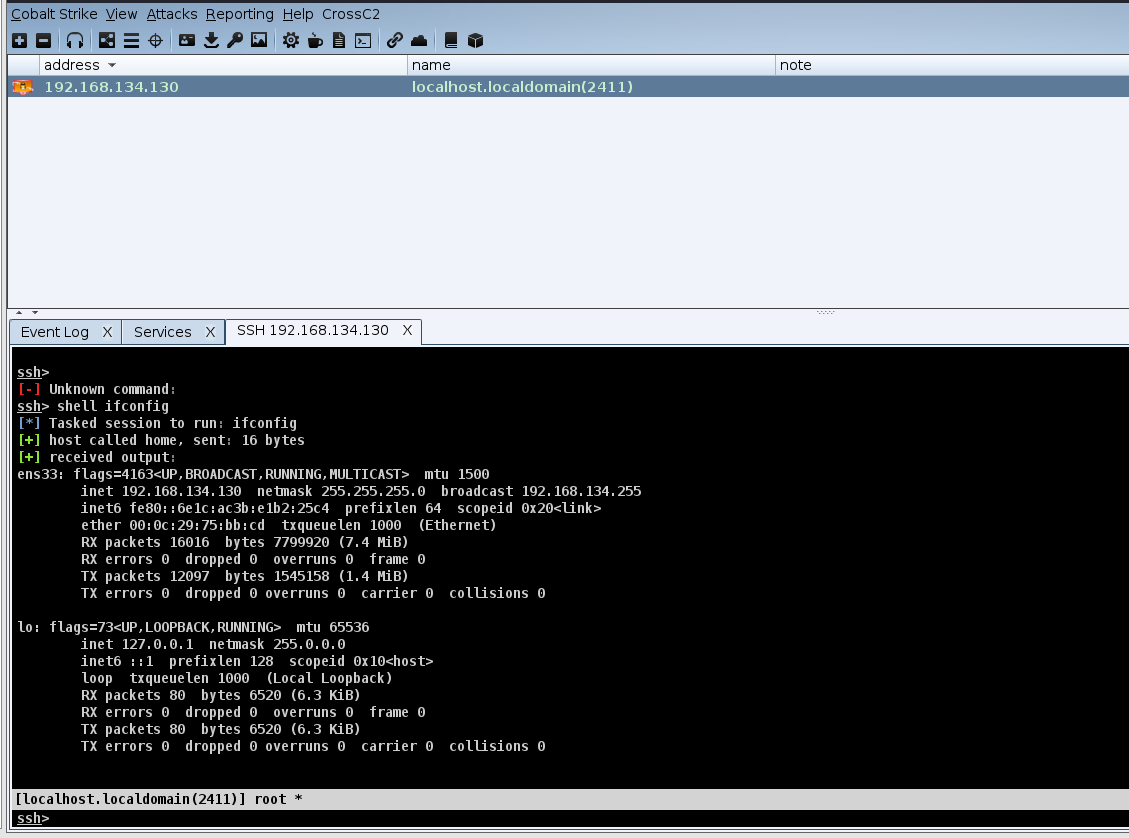This screenshot has height=838, width=1129.
Task: Click the disconnect from team server minus icon
Action: point(43,40)
